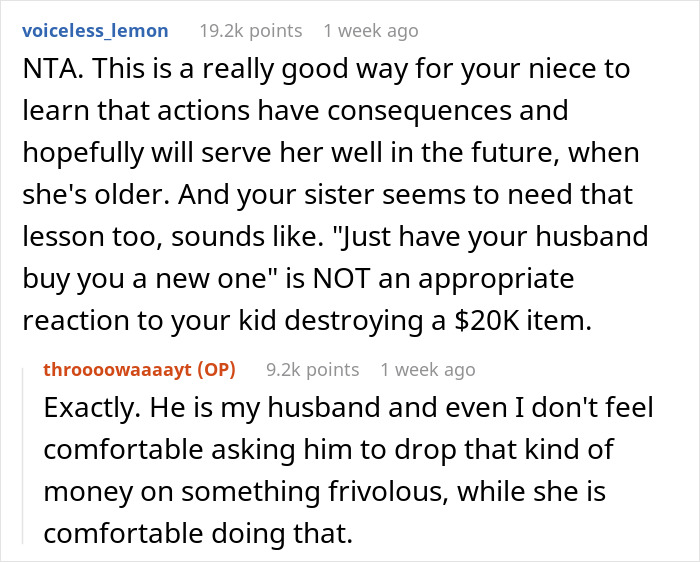The width and height of the screenshot is (700, 562).
Task: Open voiceless_lemon's user profile
Action: click(95, 31)
